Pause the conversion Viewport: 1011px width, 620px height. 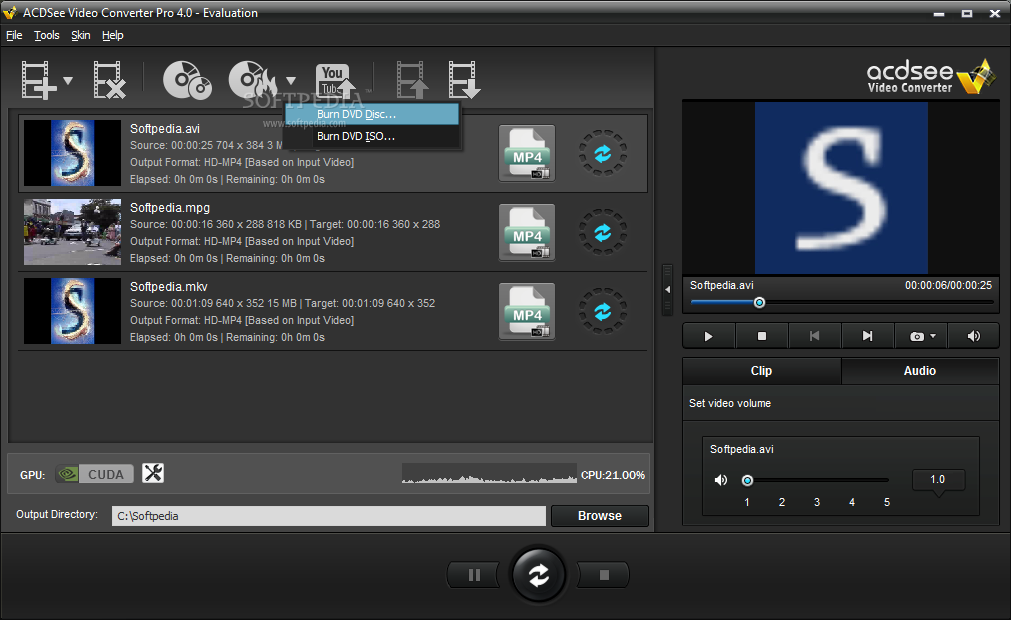474,575
